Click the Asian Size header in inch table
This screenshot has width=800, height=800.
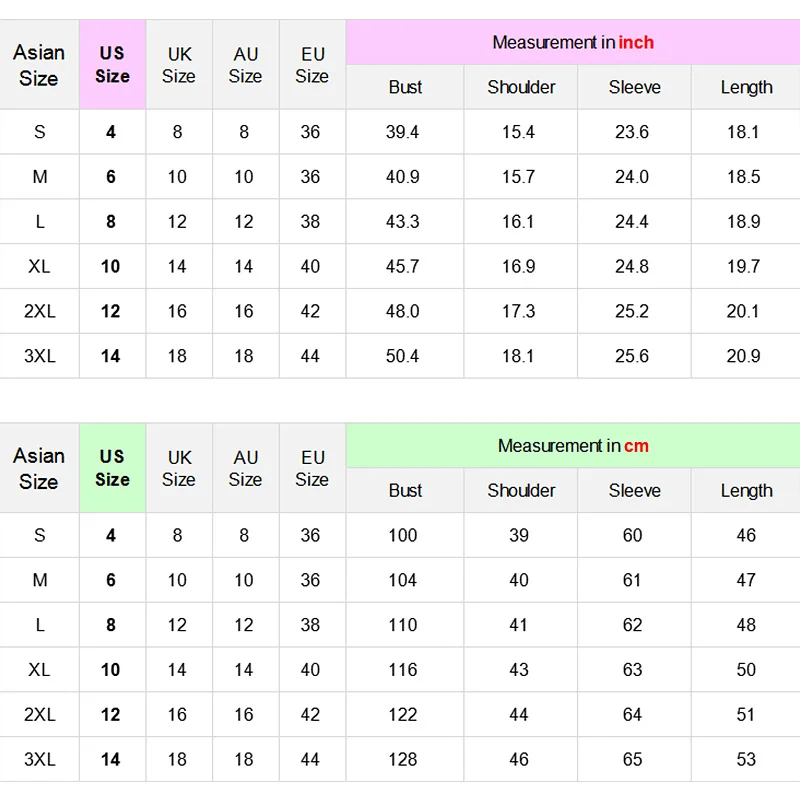(x=39, y=65)
